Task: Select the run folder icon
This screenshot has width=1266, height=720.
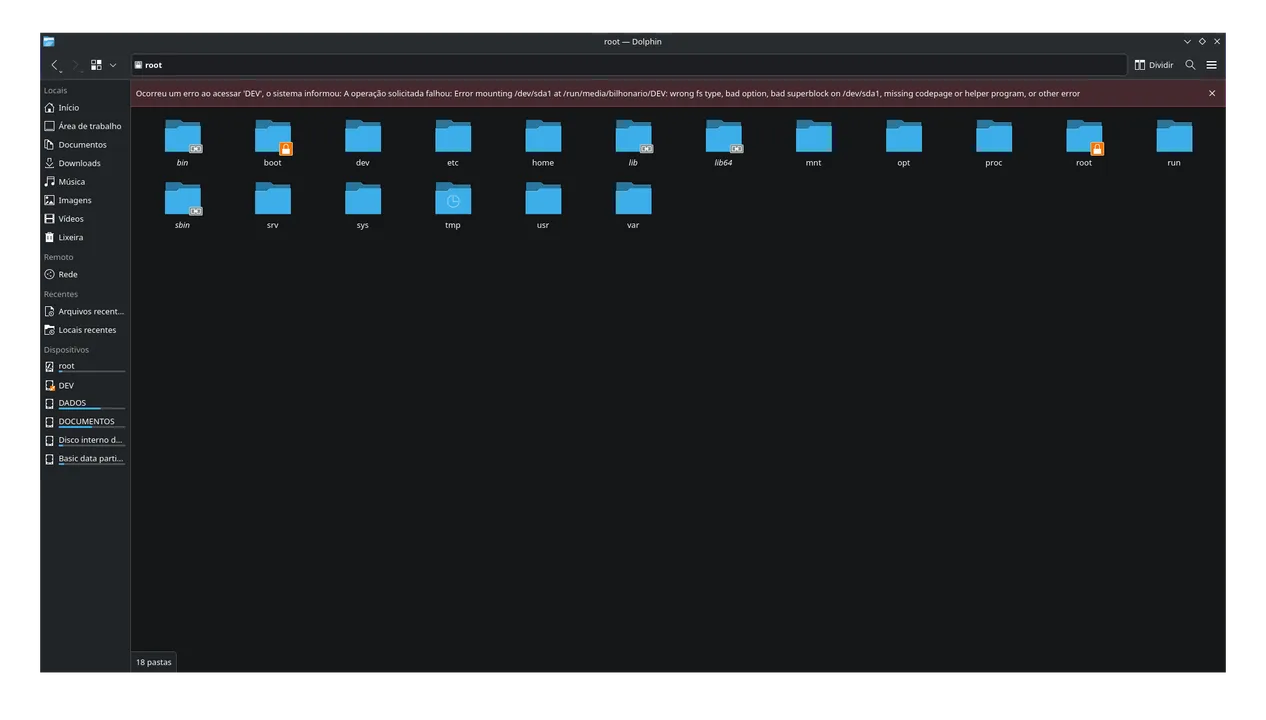Action: tap(1174, 137)
